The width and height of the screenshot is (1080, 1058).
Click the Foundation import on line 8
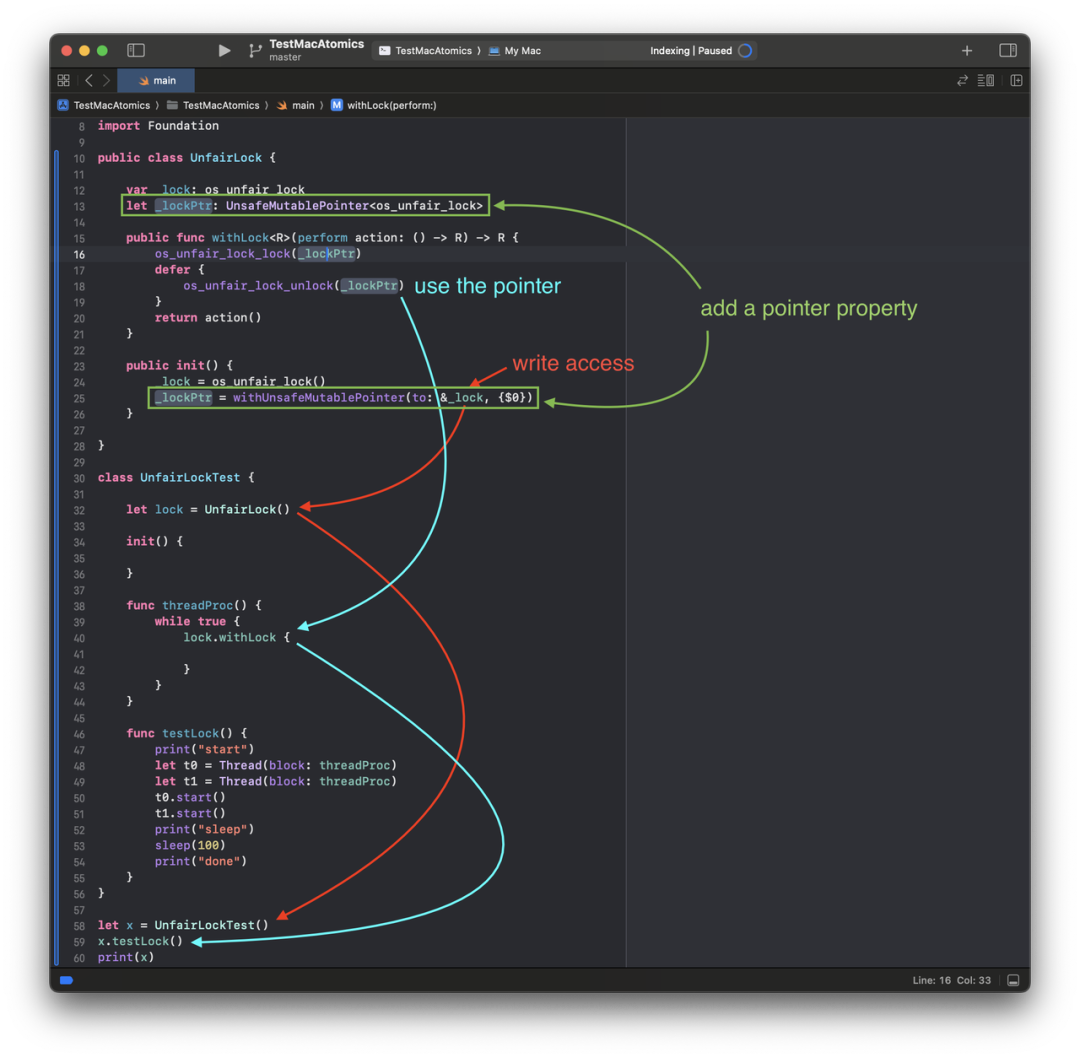(x=183, y=126)
